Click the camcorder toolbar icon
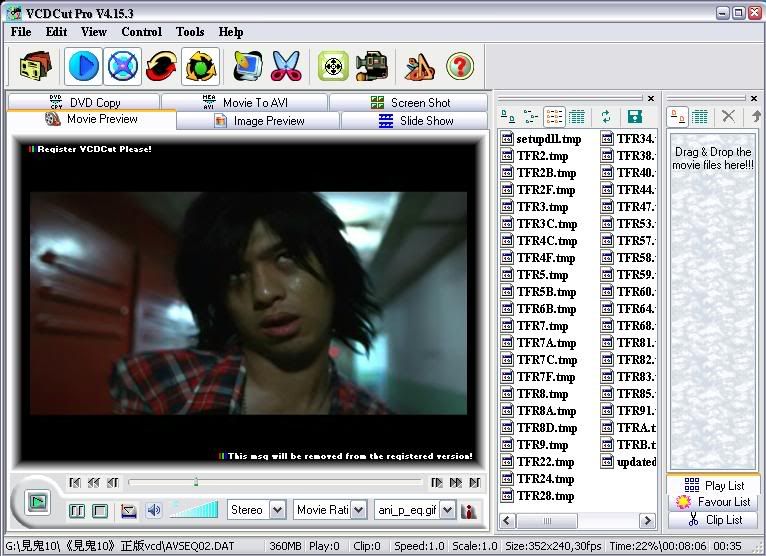Viewport: 766px width, 556px height. pyautogui.click(x=372, y=66)
